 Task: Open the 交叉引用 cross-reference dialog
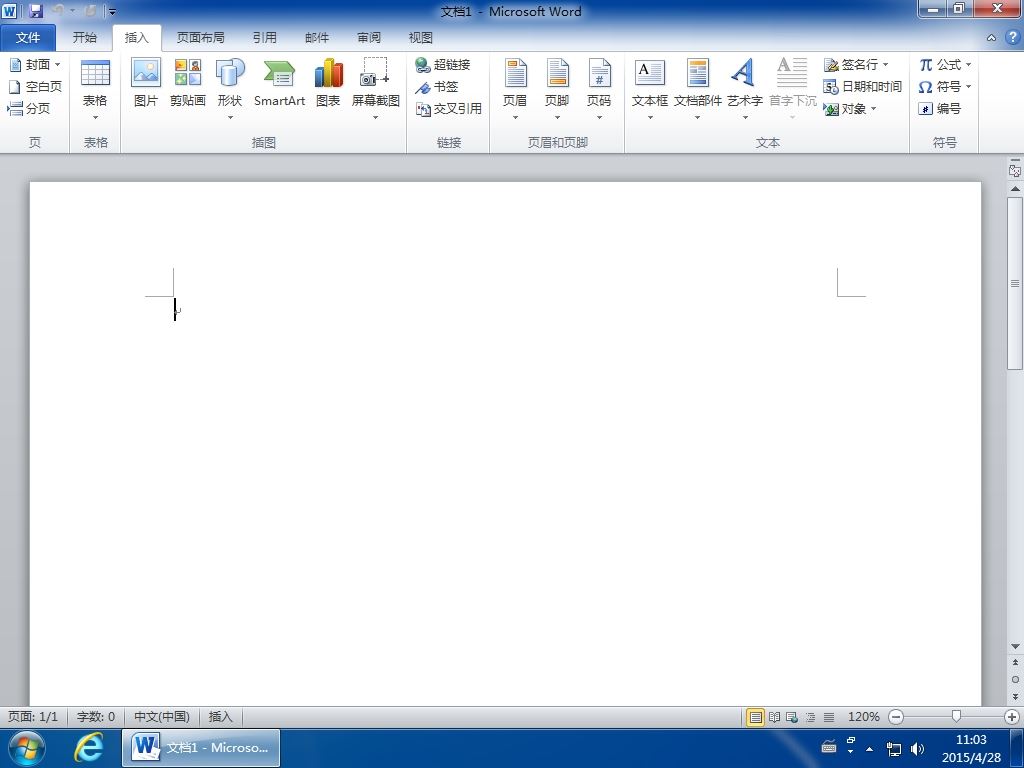coord(449,108)
